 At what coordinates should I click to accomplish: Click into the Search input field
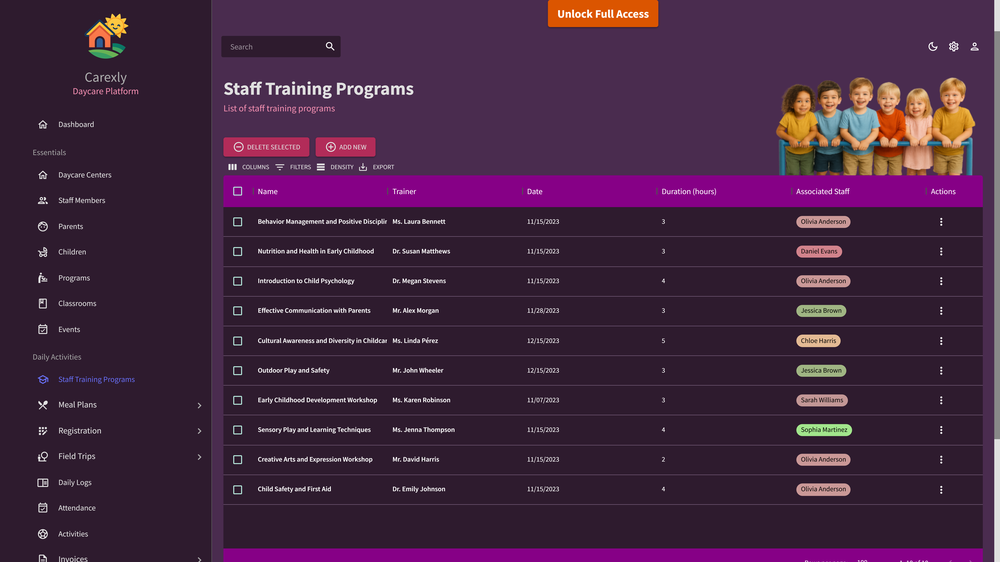pos(274,47)
